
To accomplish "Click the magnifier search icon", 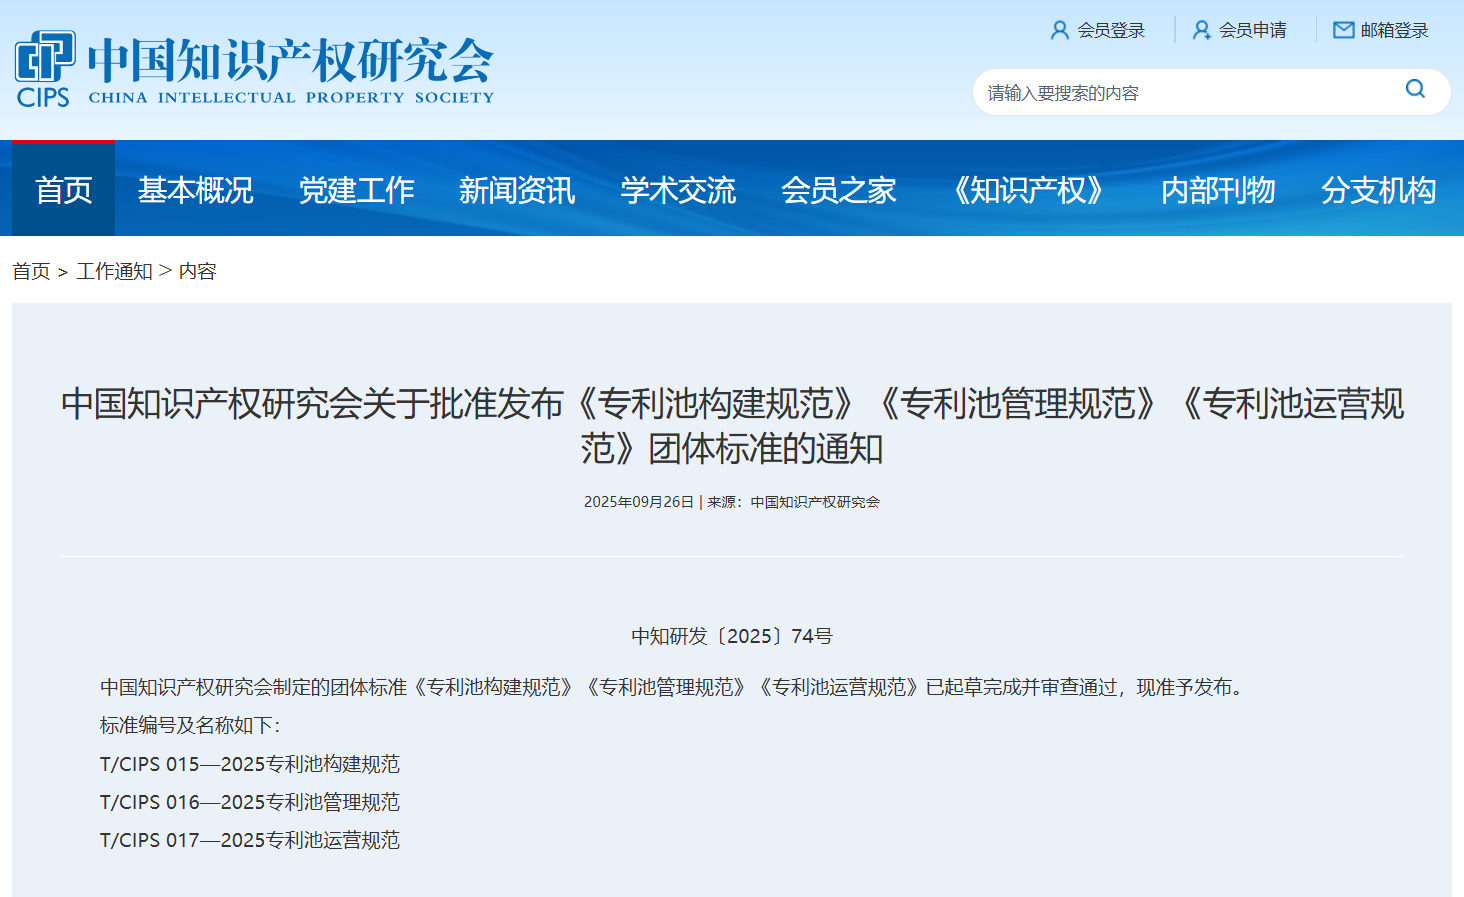I will [1415, 89].
